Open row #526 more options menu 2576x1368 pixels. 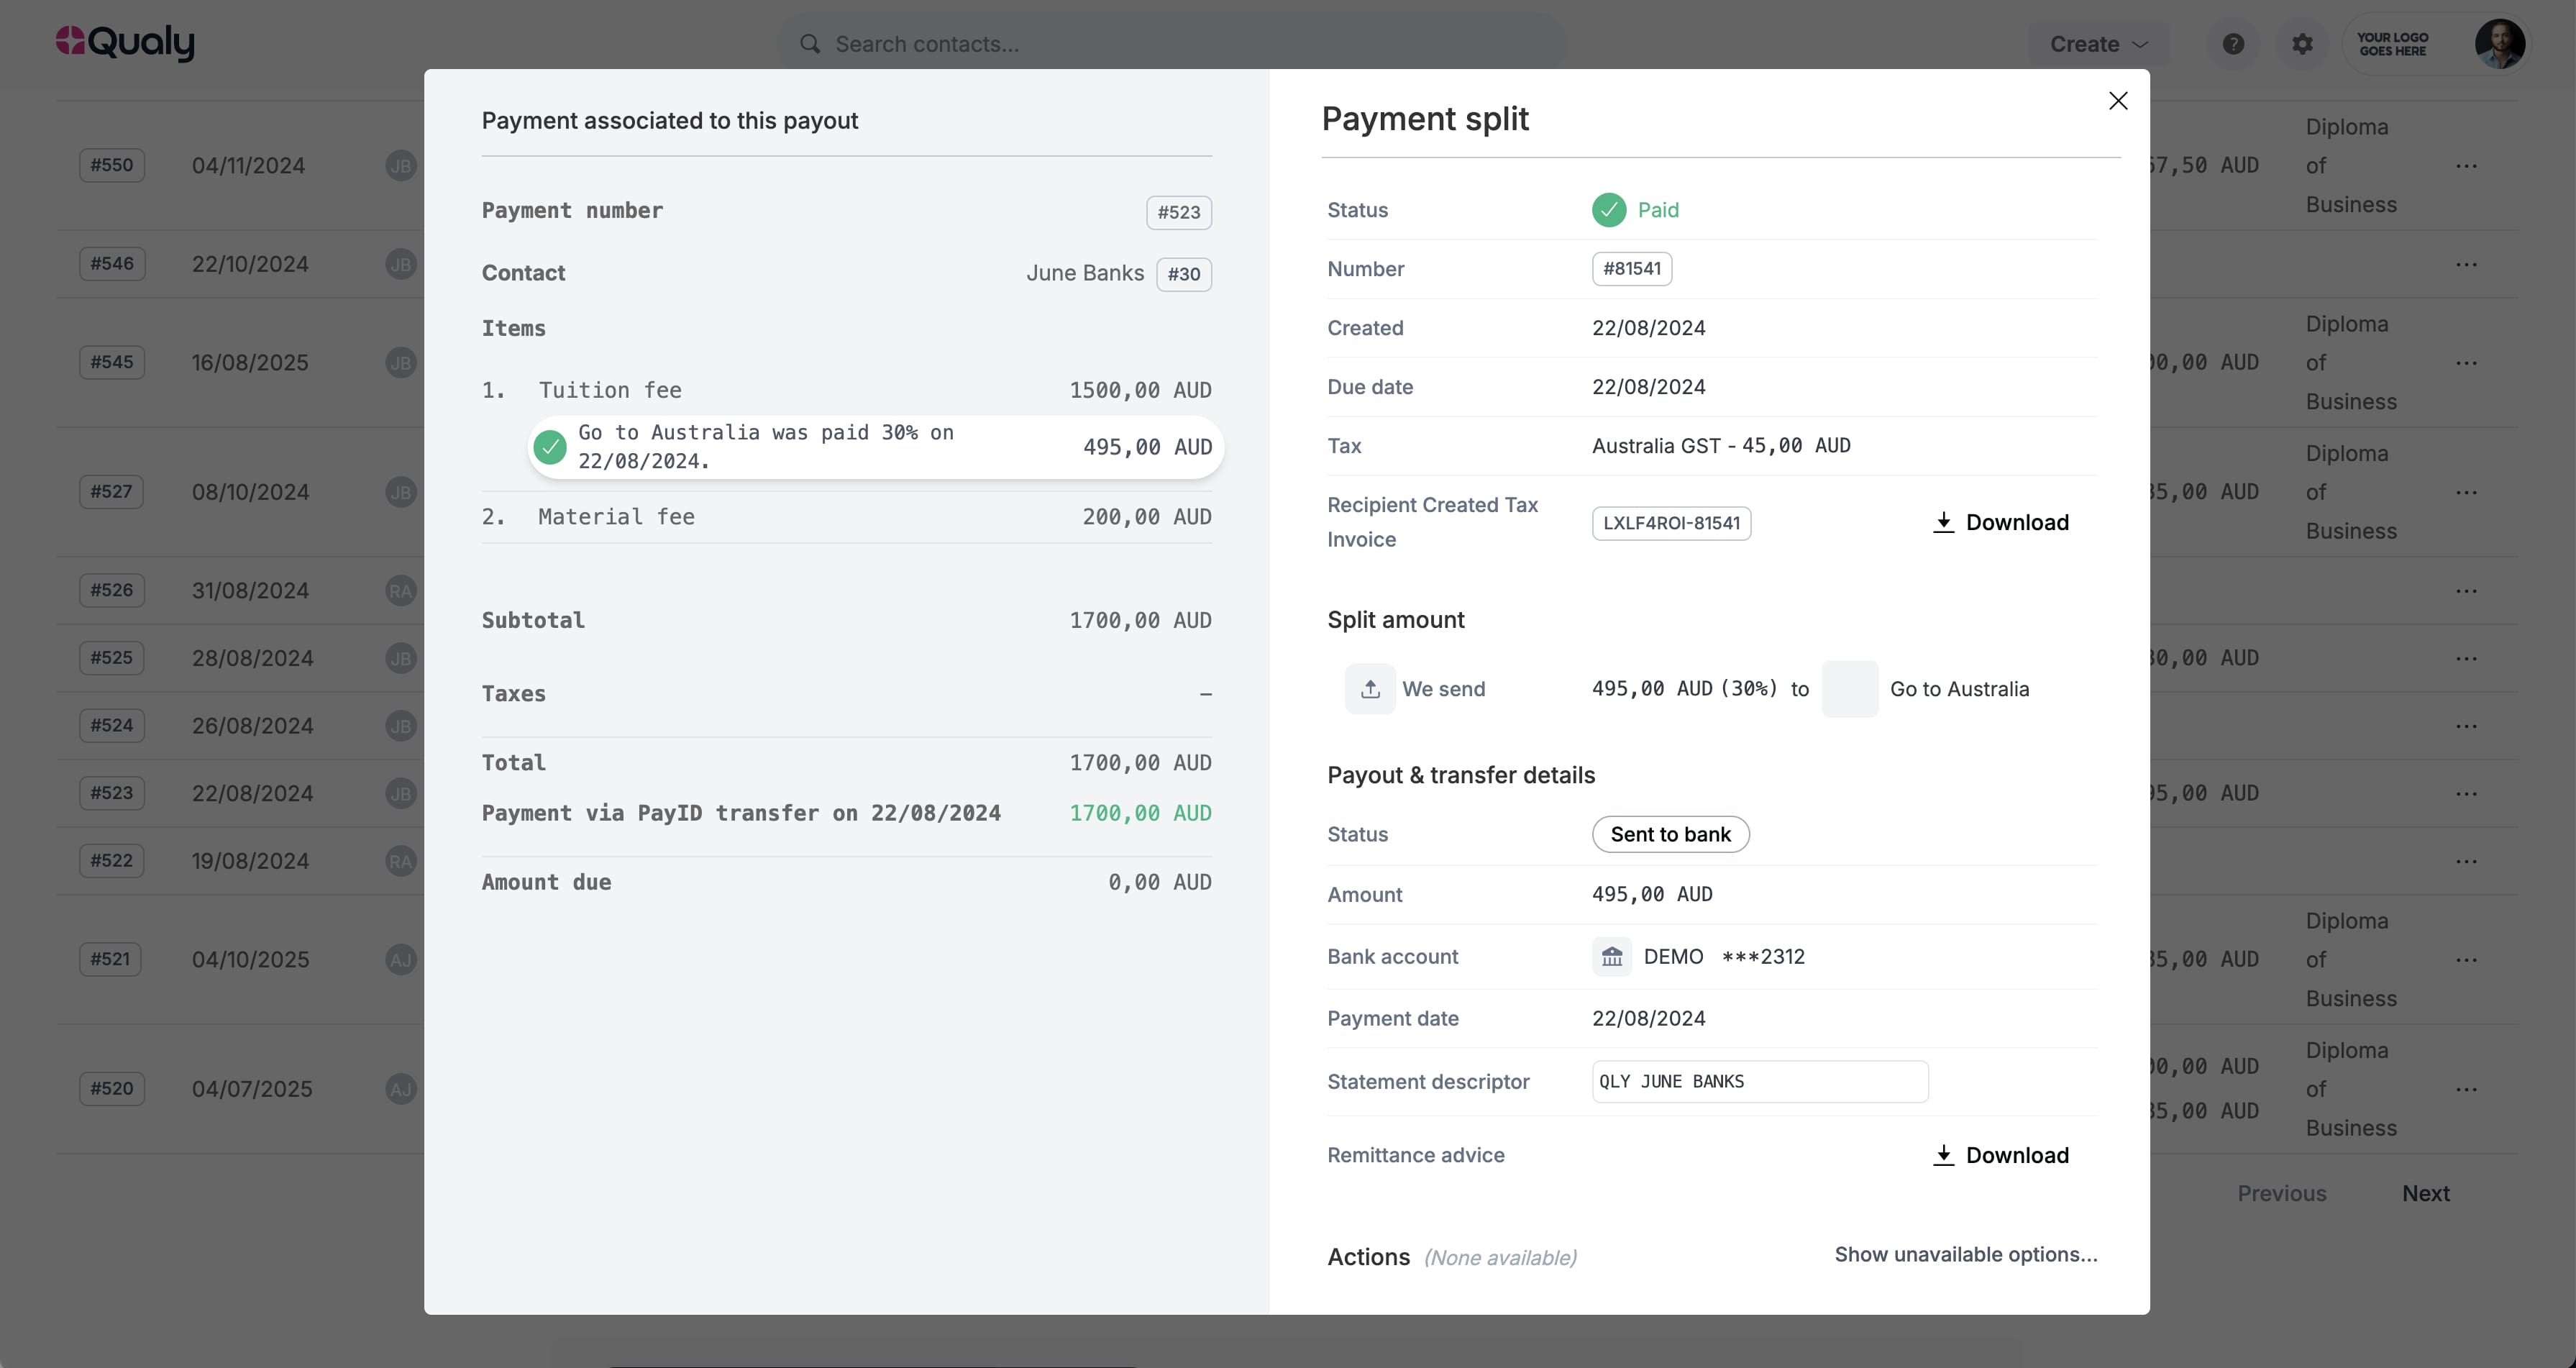coord(2466,591)
